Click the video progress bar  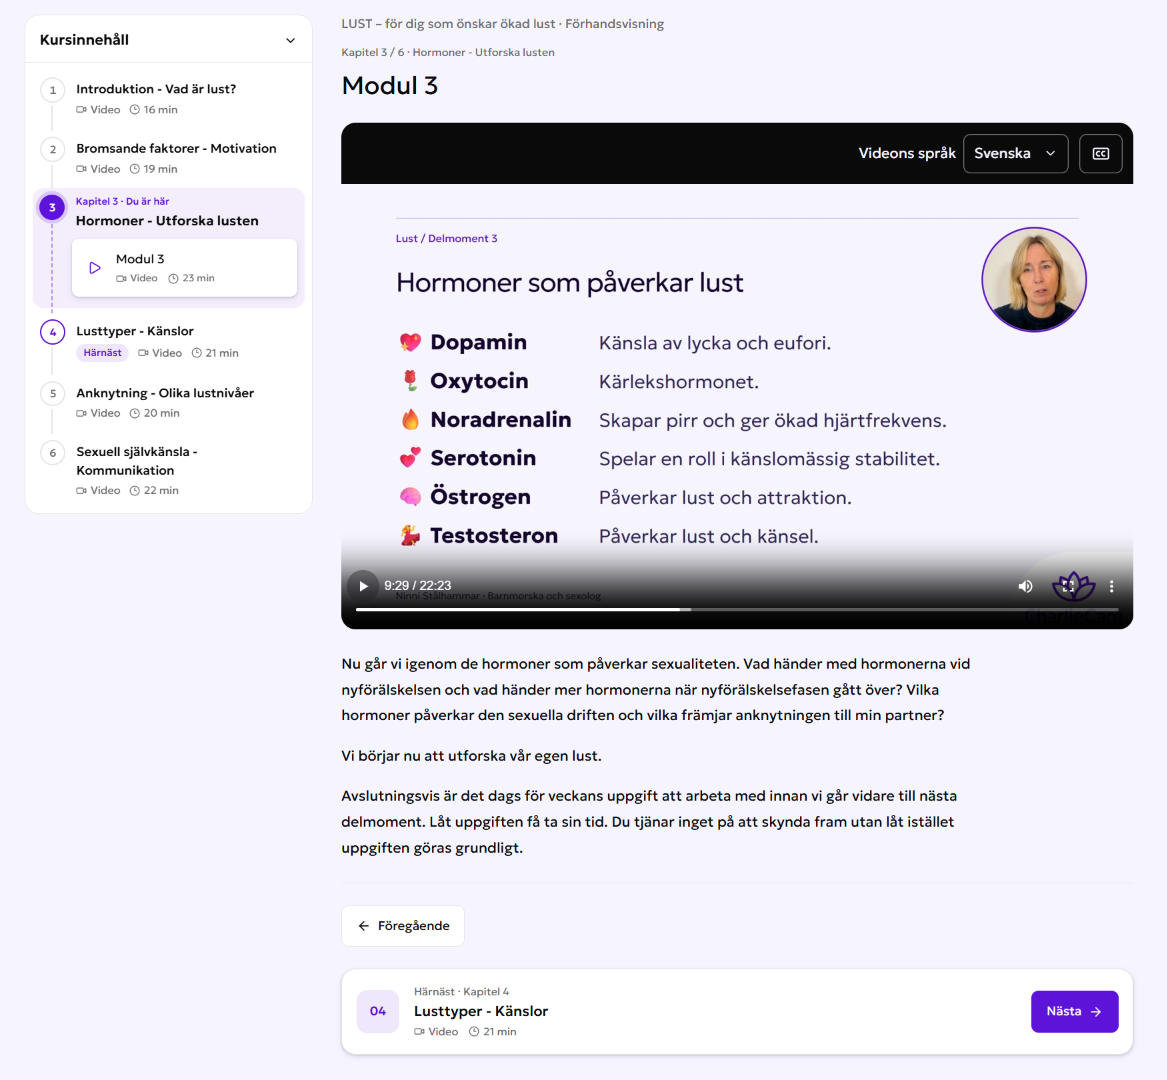[x=737, y=610]
